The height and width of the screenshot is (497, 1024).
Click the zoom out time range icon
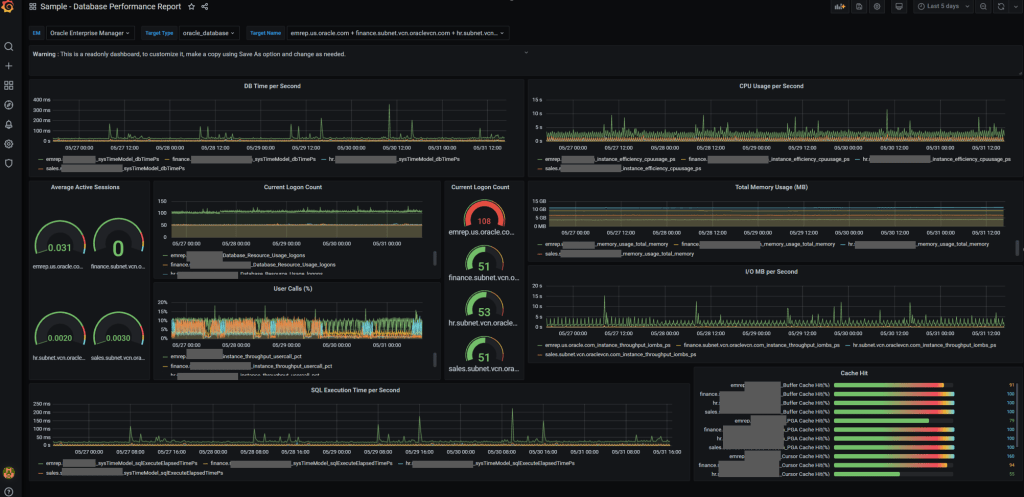[983, 7]
